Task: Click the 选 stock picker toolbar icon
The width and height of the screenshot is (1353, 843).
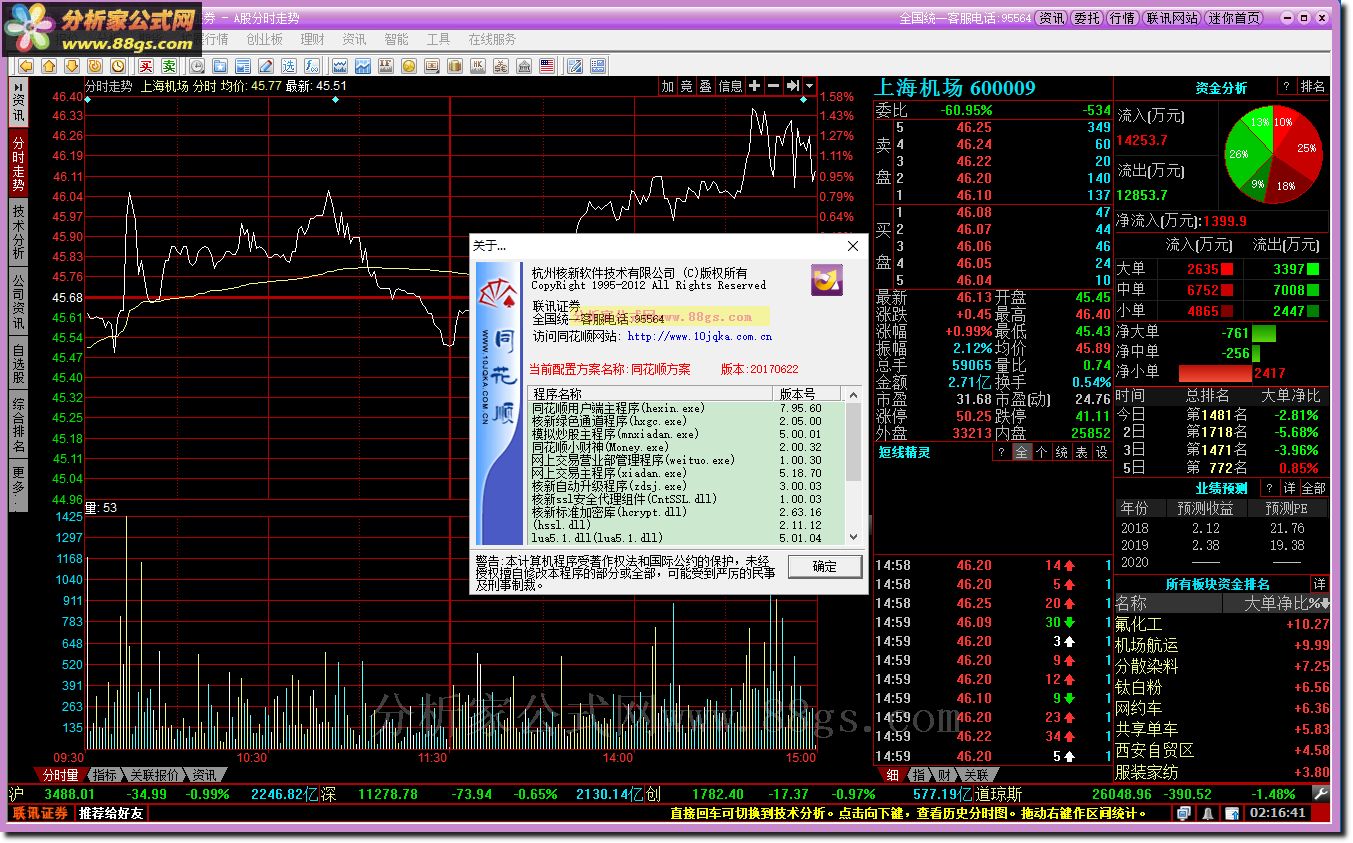Action: pyautogui.click(x=289, y=66)
